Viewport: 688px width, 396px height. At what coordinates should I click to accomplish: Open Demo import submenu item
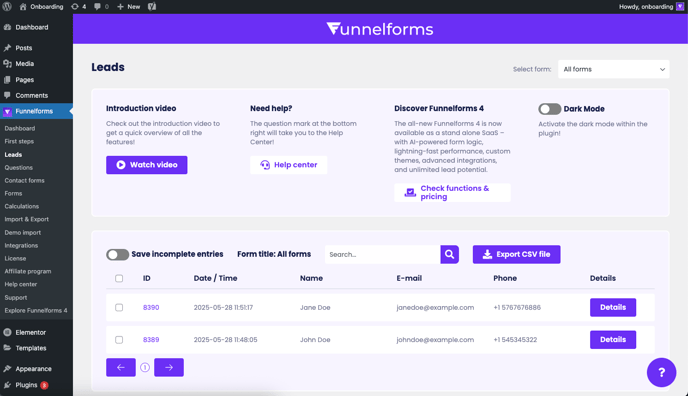coord(23,232)
